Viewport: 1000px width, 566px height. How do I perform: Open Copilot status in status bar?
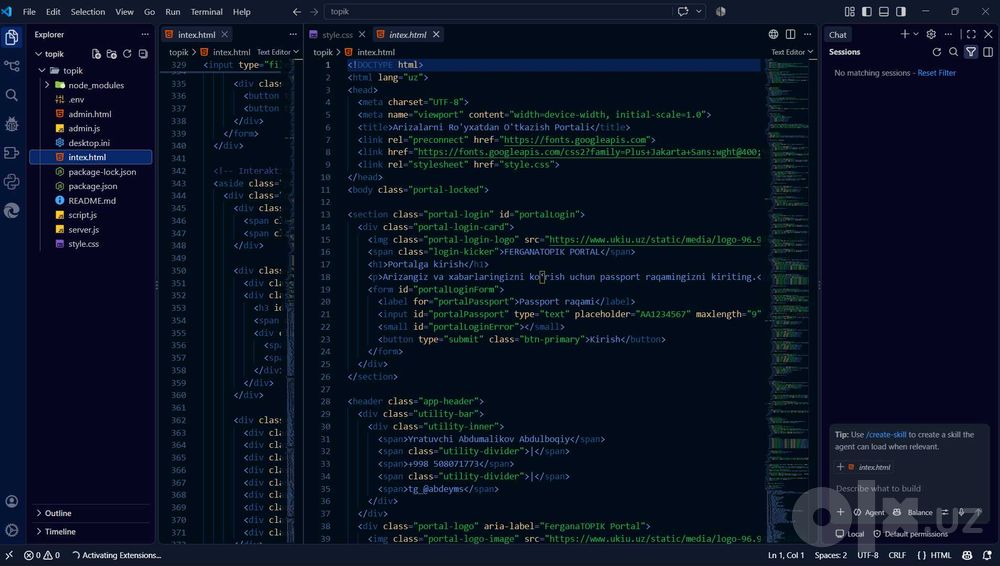click(967, 555)
